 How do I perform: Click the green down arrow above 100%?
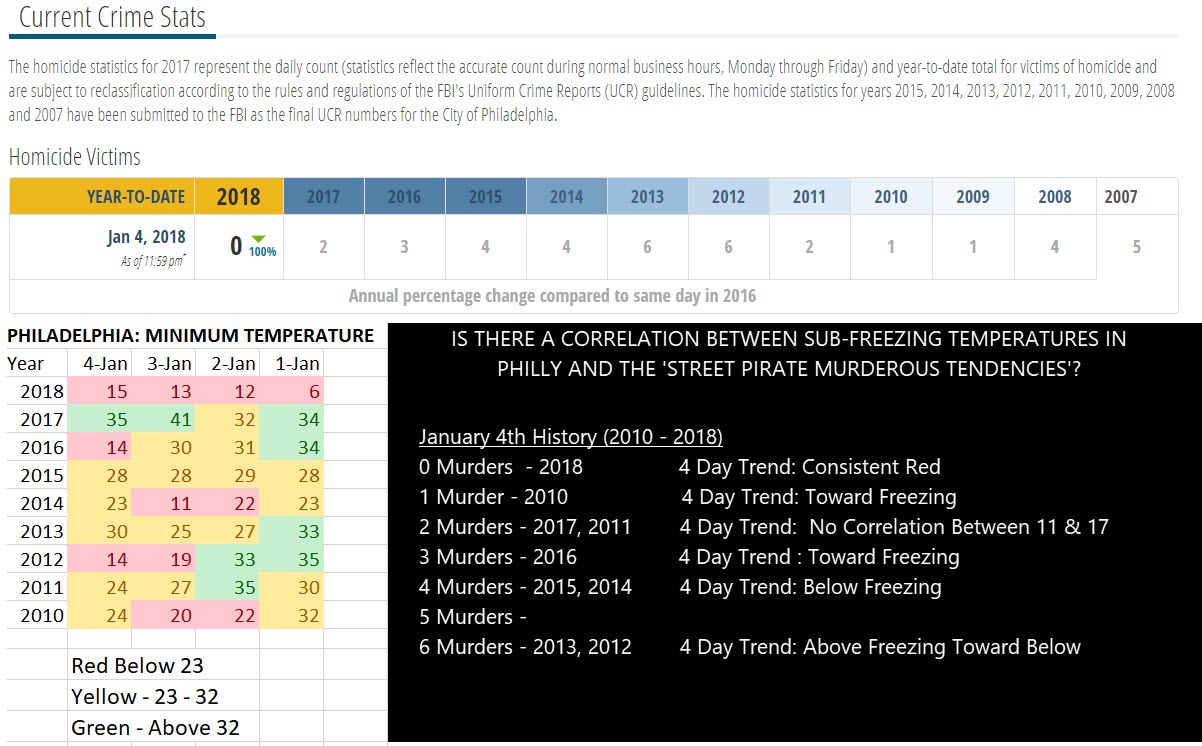[x=259, y=238]
